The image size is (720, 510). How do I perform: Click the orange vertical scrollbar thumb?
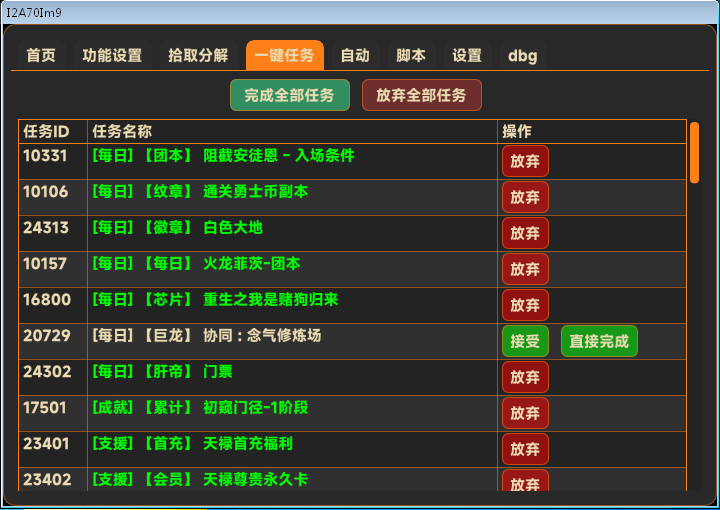pyautogui.click(x=694, y=152)
